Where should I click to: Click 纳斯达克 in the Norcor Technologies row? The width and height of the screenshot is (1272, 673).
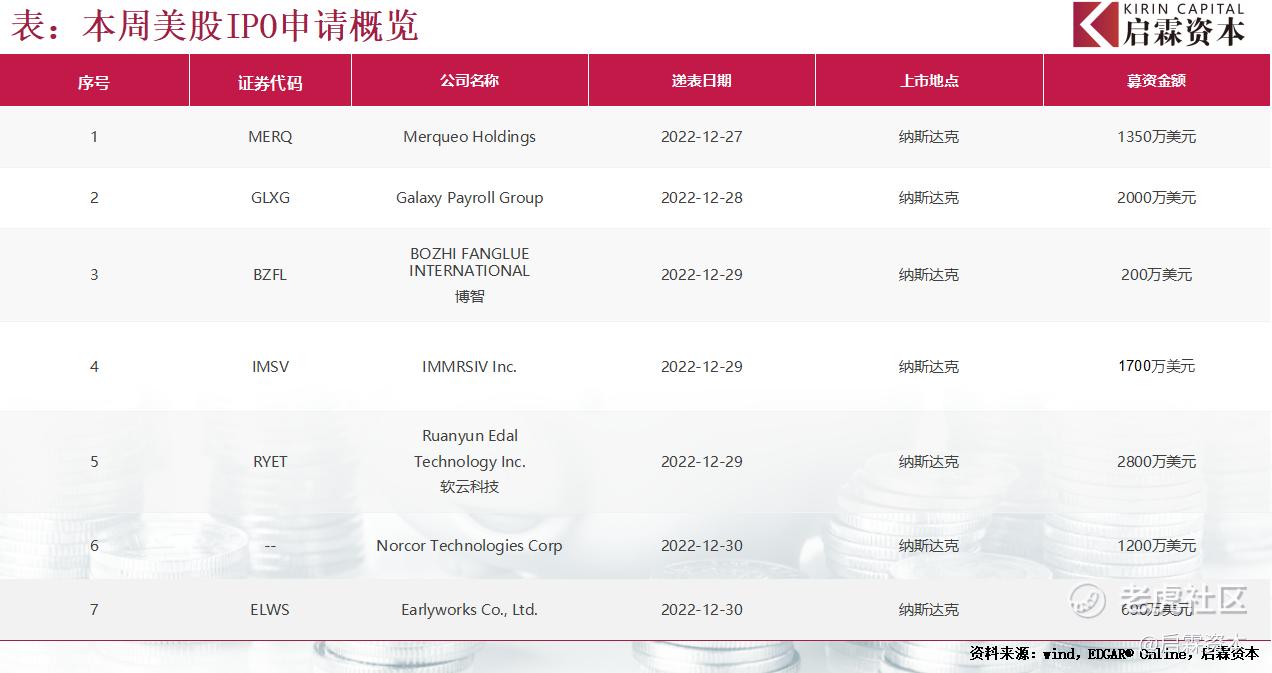click(929, 546)
